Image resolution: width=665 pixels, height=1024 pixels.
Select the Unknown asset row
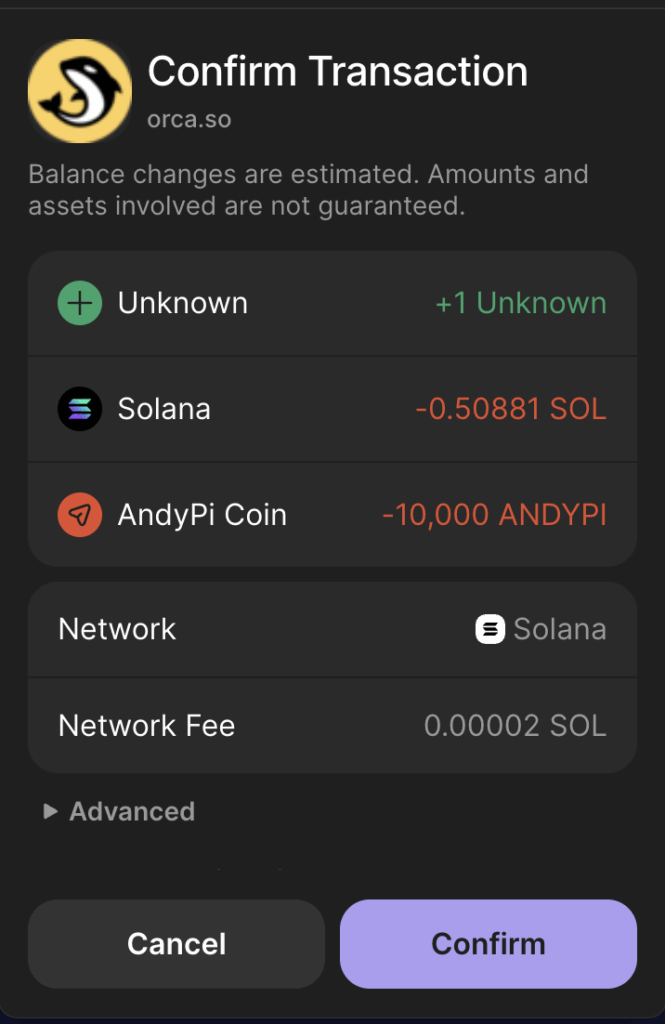(332, 303)
